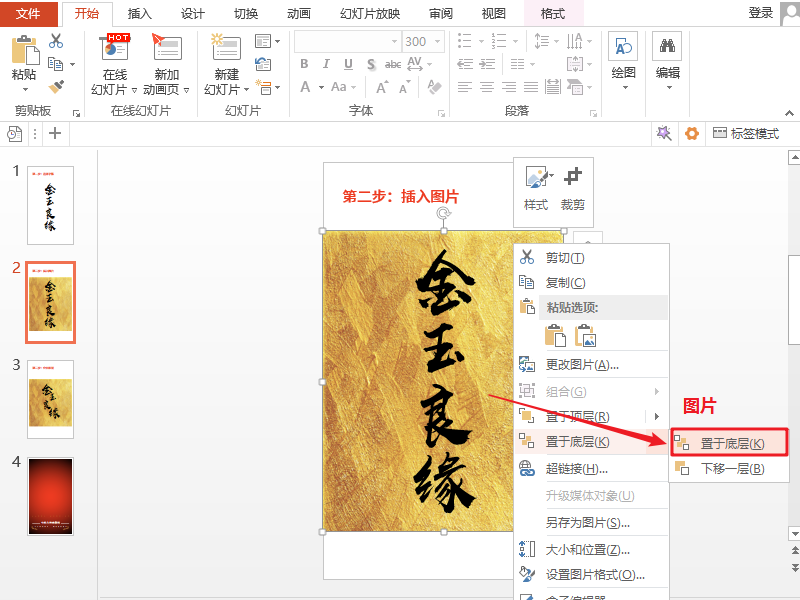
Task: Select slide 4 red thumbnail
Action: (x=51, y=496)
